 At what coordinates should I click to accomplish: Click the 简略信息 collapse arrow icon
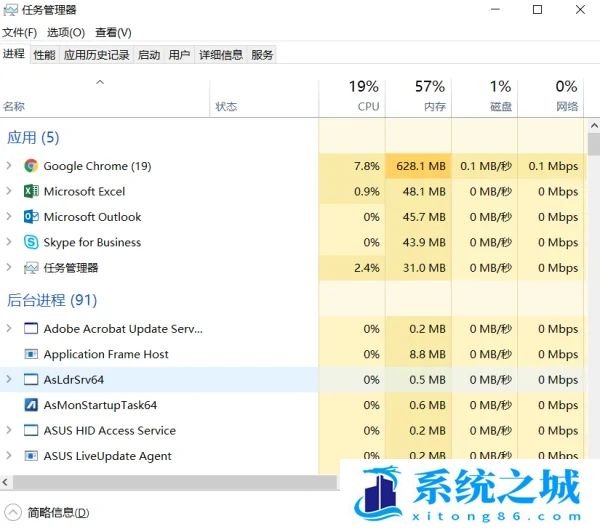pyautogui.click(x=13, y=512)
